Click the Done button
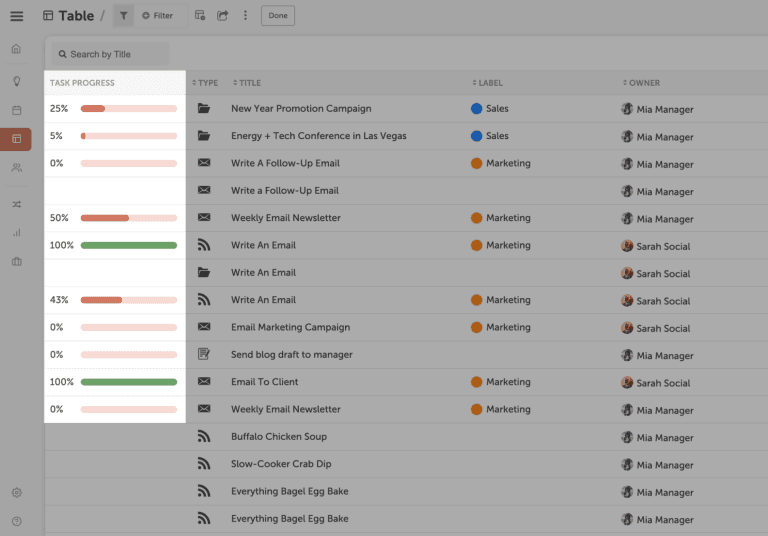 click(x=277, y=16)
